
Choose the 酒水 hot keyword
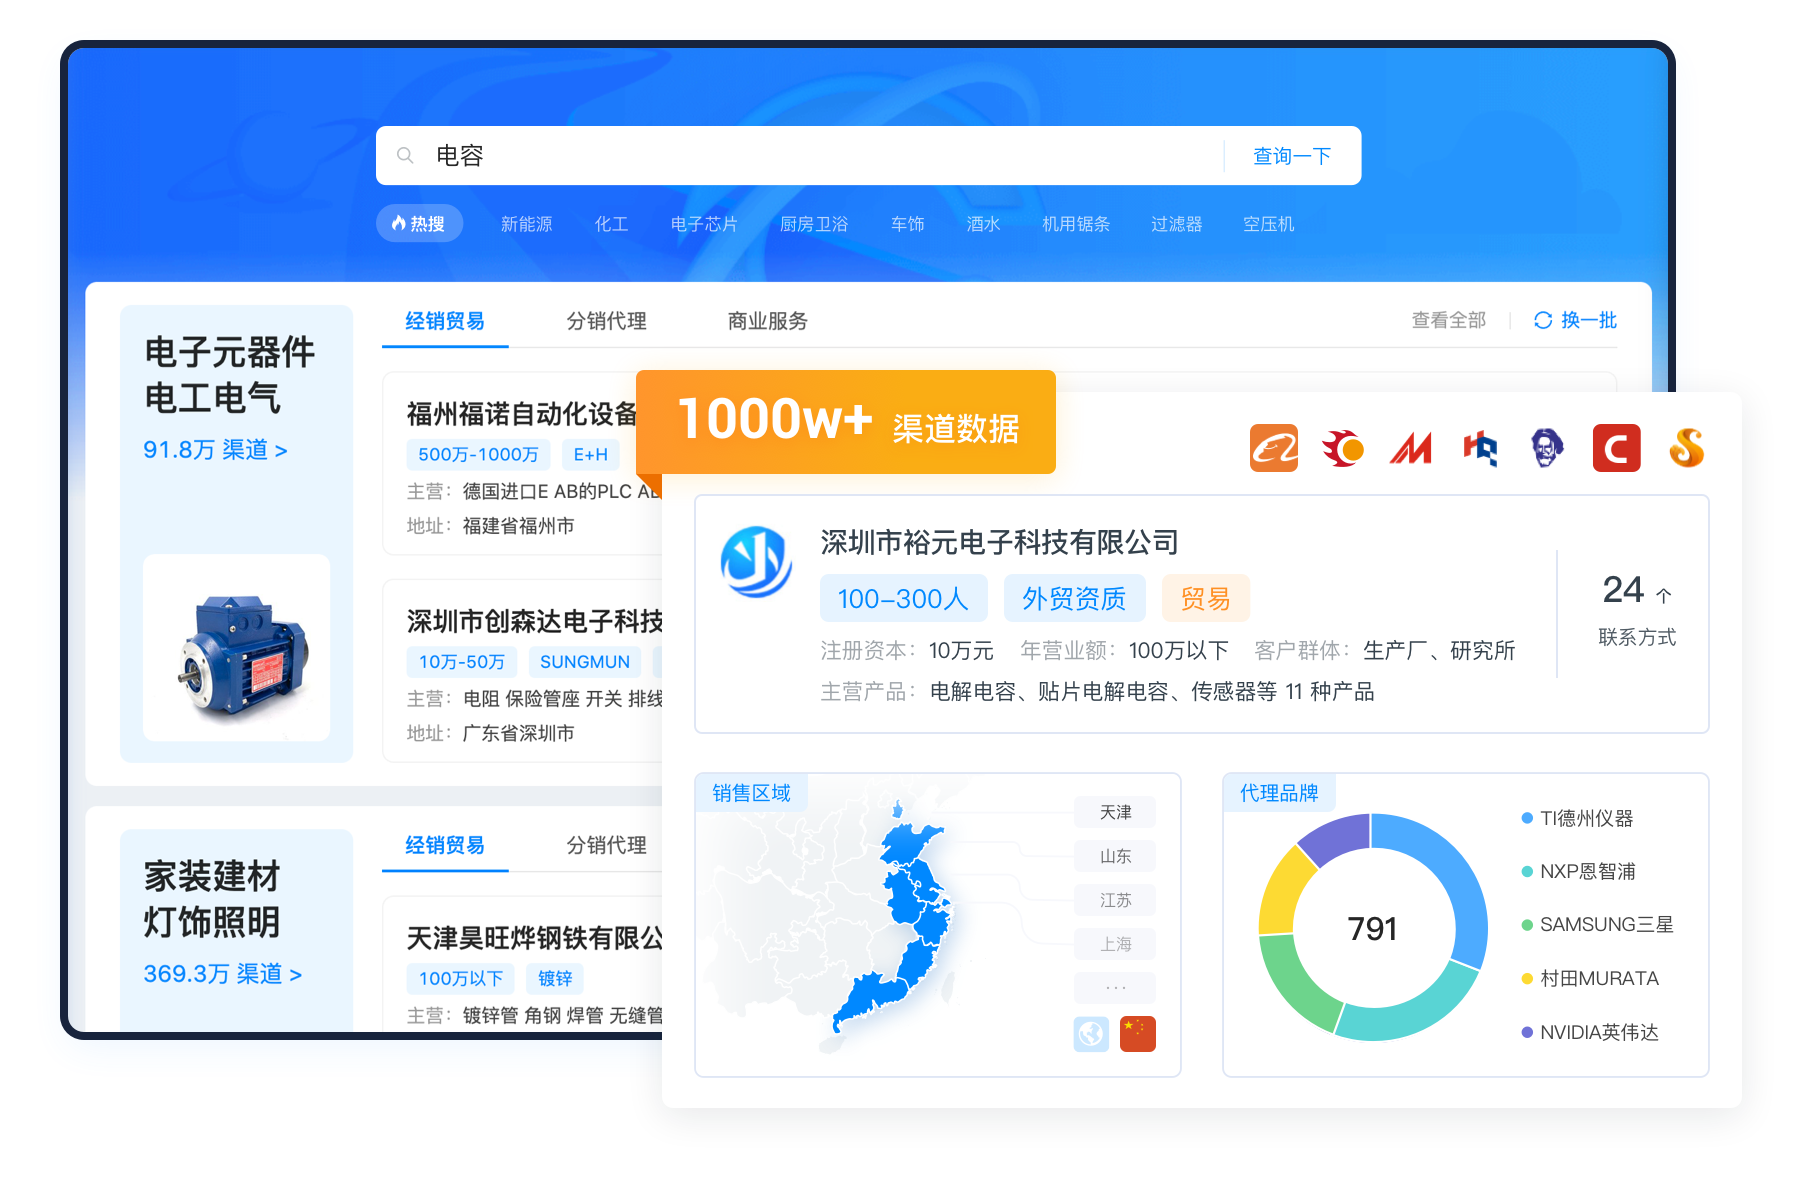click(x=984, y=224)
